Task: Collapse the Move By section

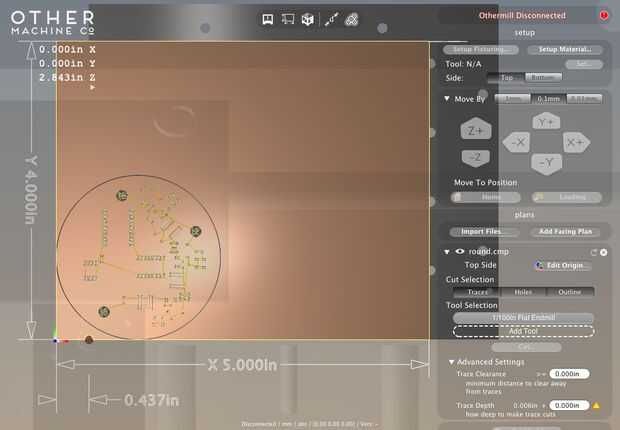Action: [x=447, y=99]
